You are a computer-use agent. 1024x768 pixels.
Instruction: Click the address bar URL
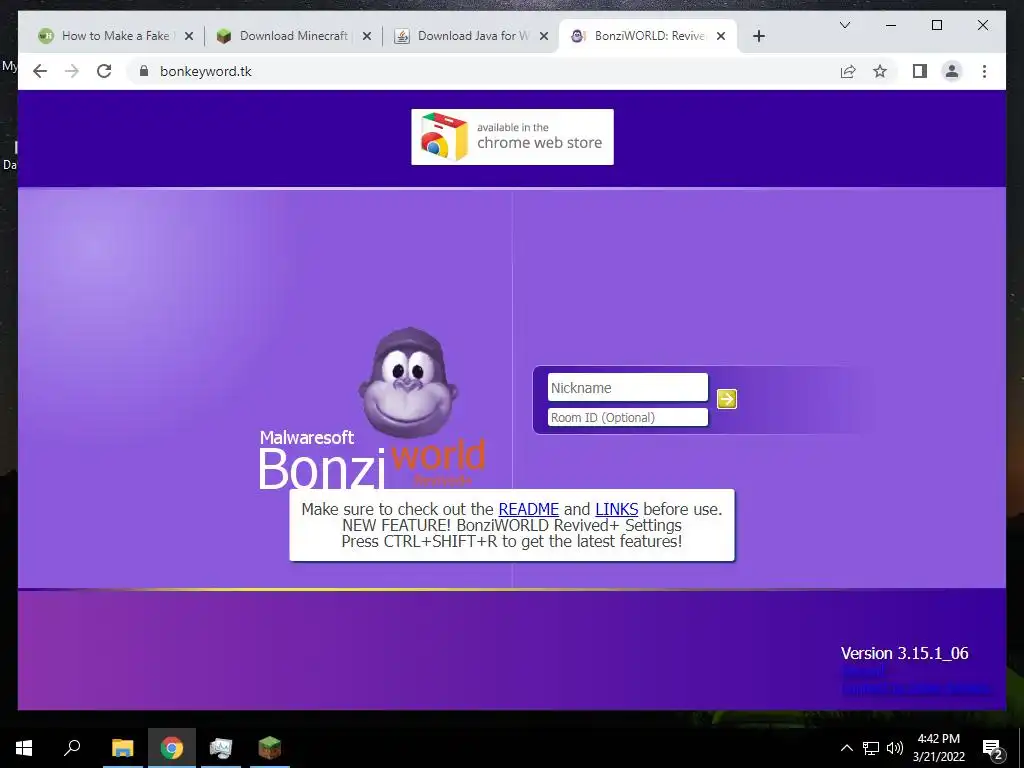[x=206, y=71]
